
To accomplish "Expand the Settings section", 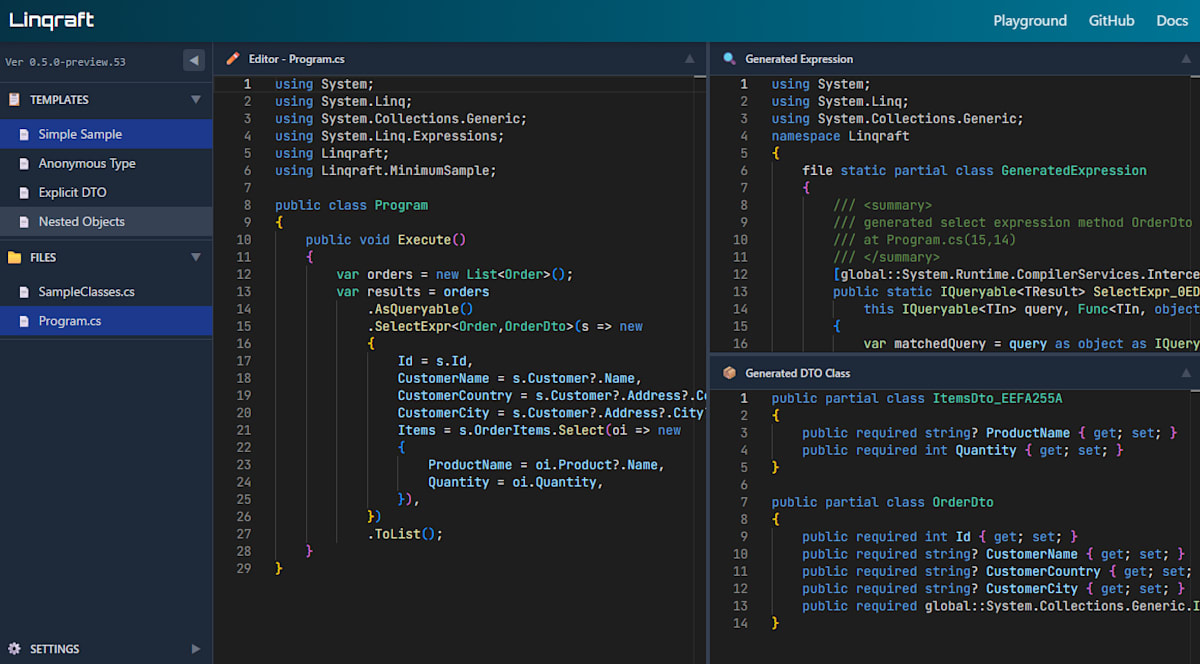I will click(x=196, y=649).
